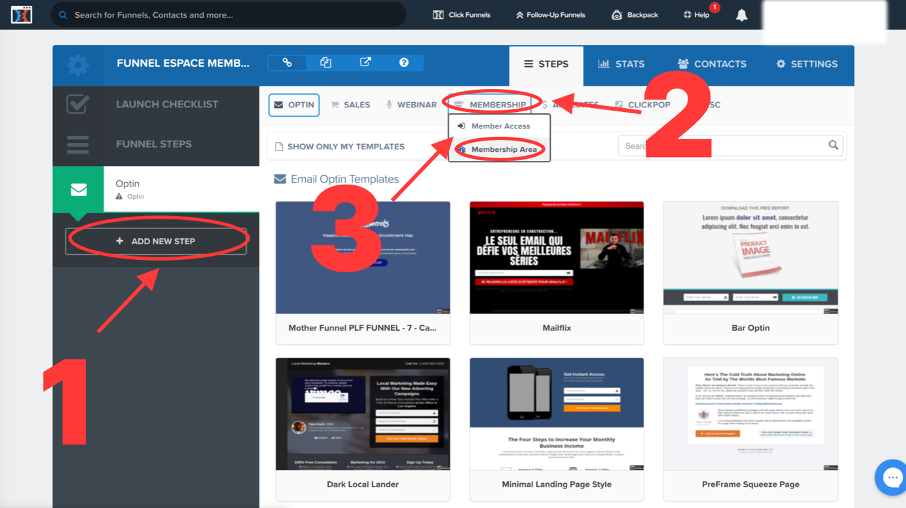Click the ClickFunnels logo icon
The image size is (906, 508).
21,14
